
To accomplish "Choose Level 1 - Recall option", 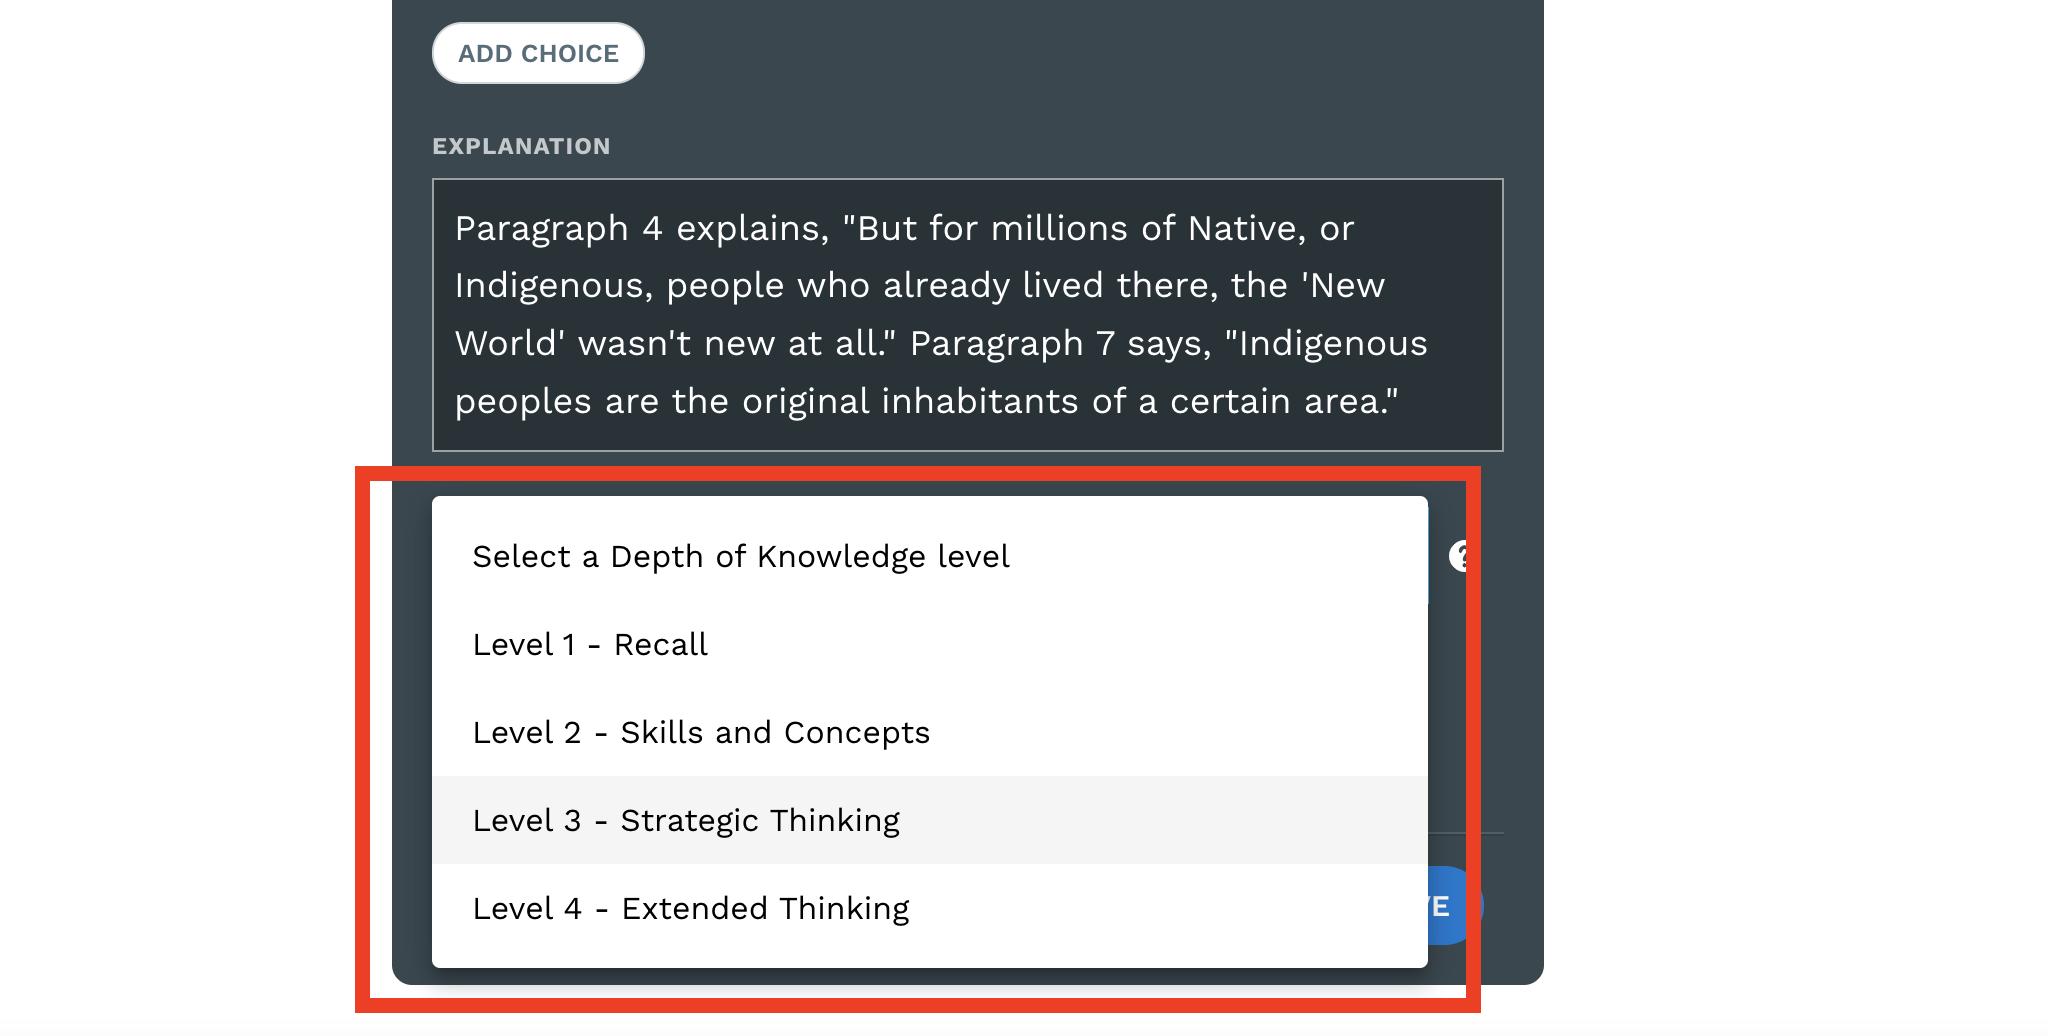I will (930, 644).
